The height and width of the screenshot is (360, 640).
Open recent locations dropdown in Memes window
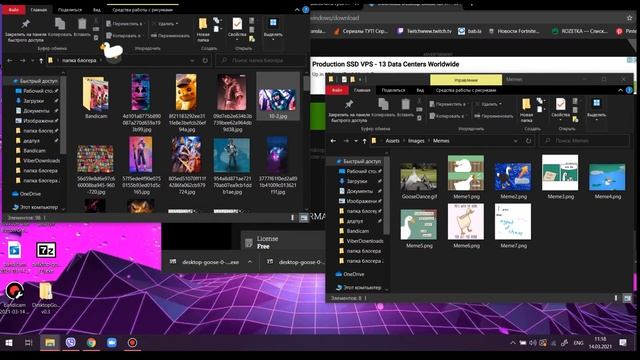coord(356,141)
